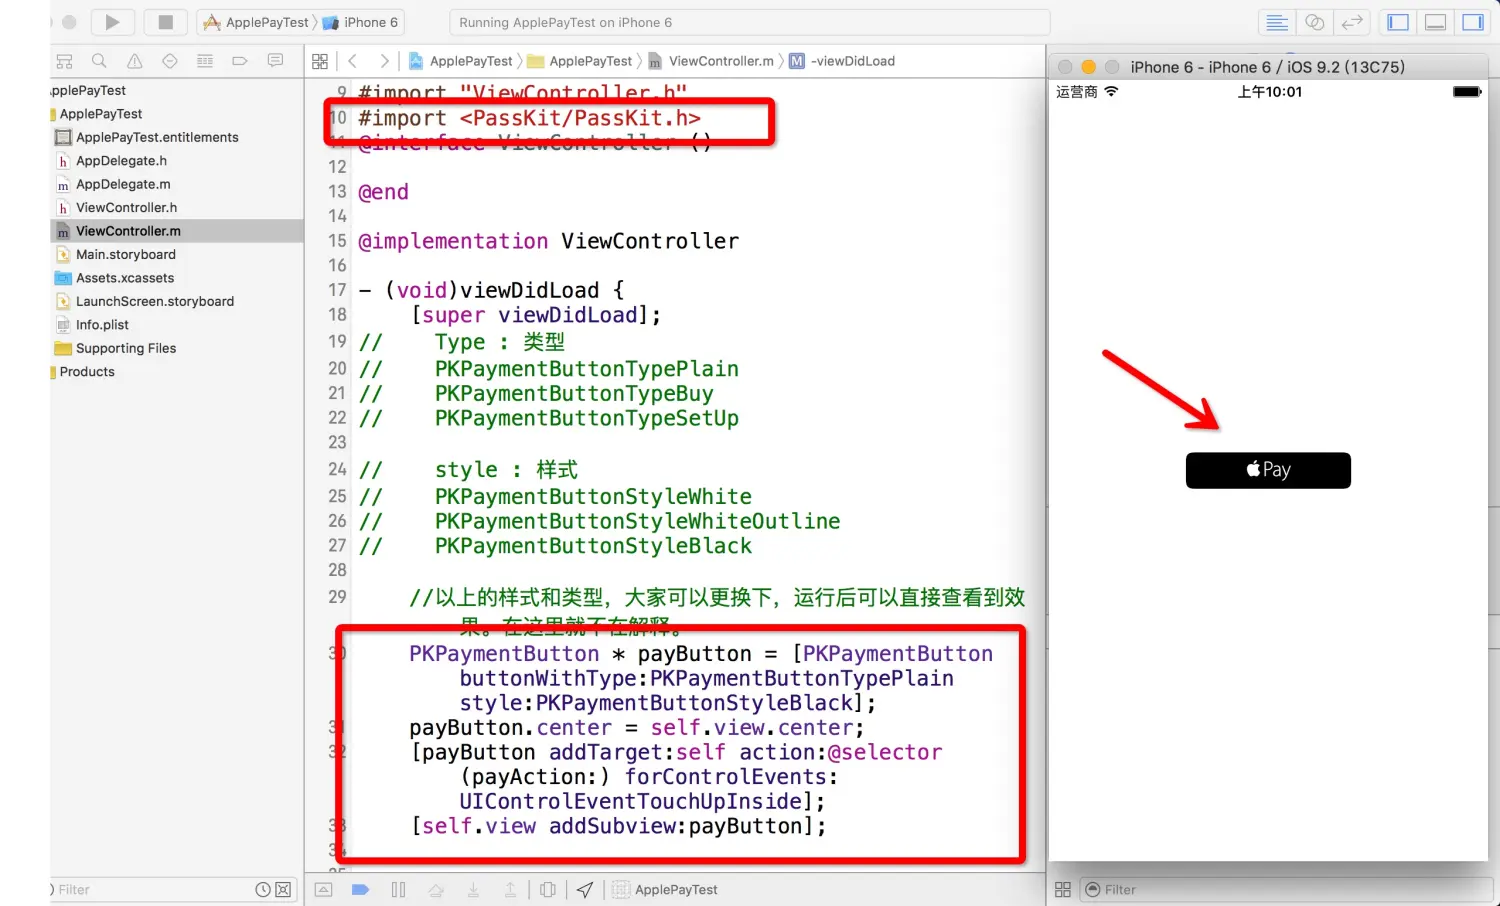
Task: Open the related items grid menu
Action: 320,61
